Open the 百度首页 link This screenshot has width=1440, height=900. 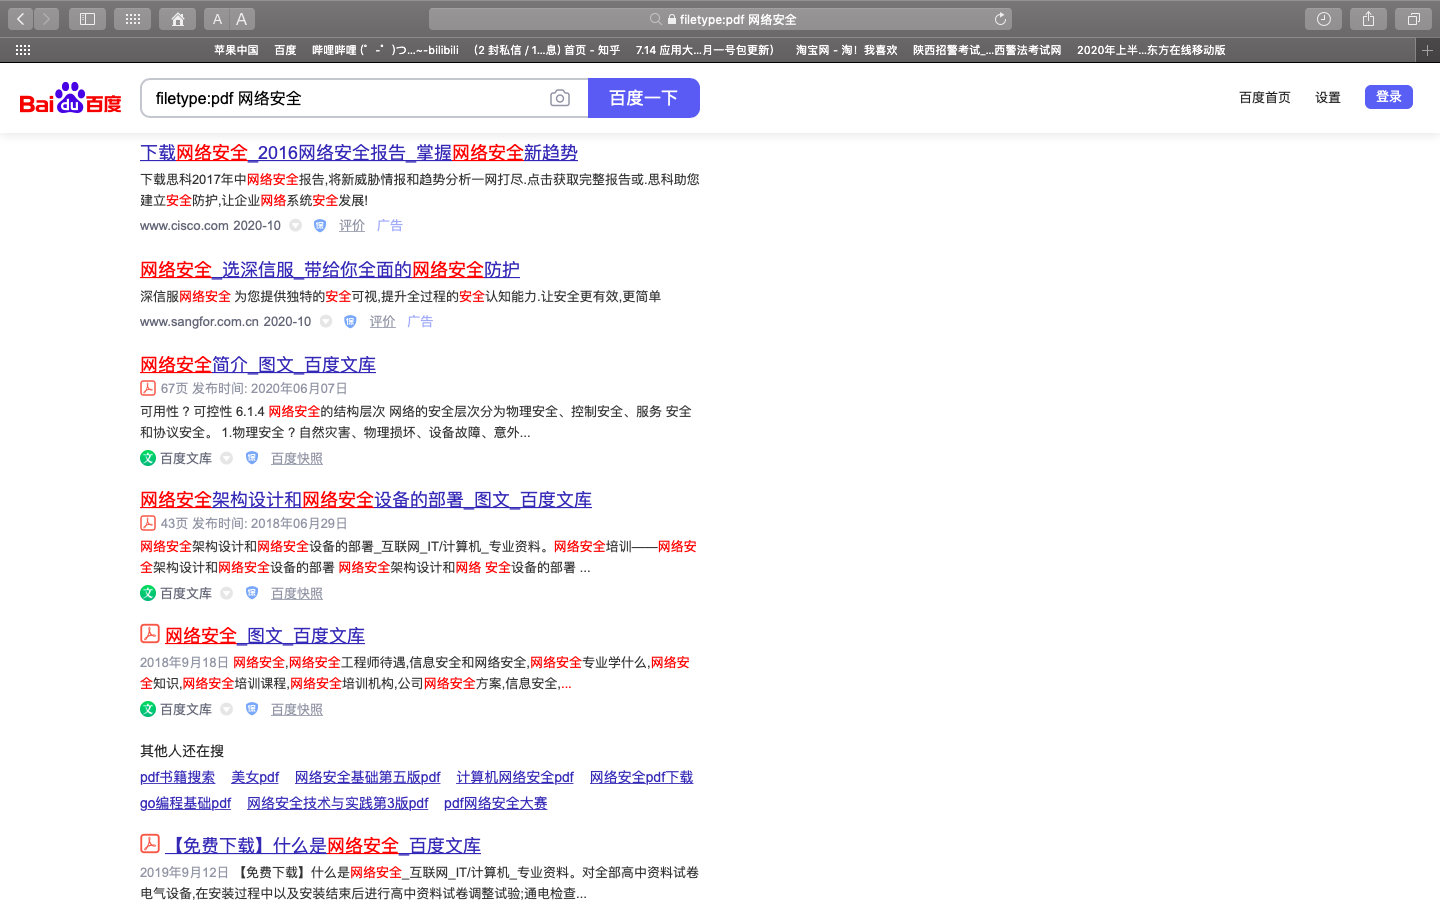(x=1265, y=97)
